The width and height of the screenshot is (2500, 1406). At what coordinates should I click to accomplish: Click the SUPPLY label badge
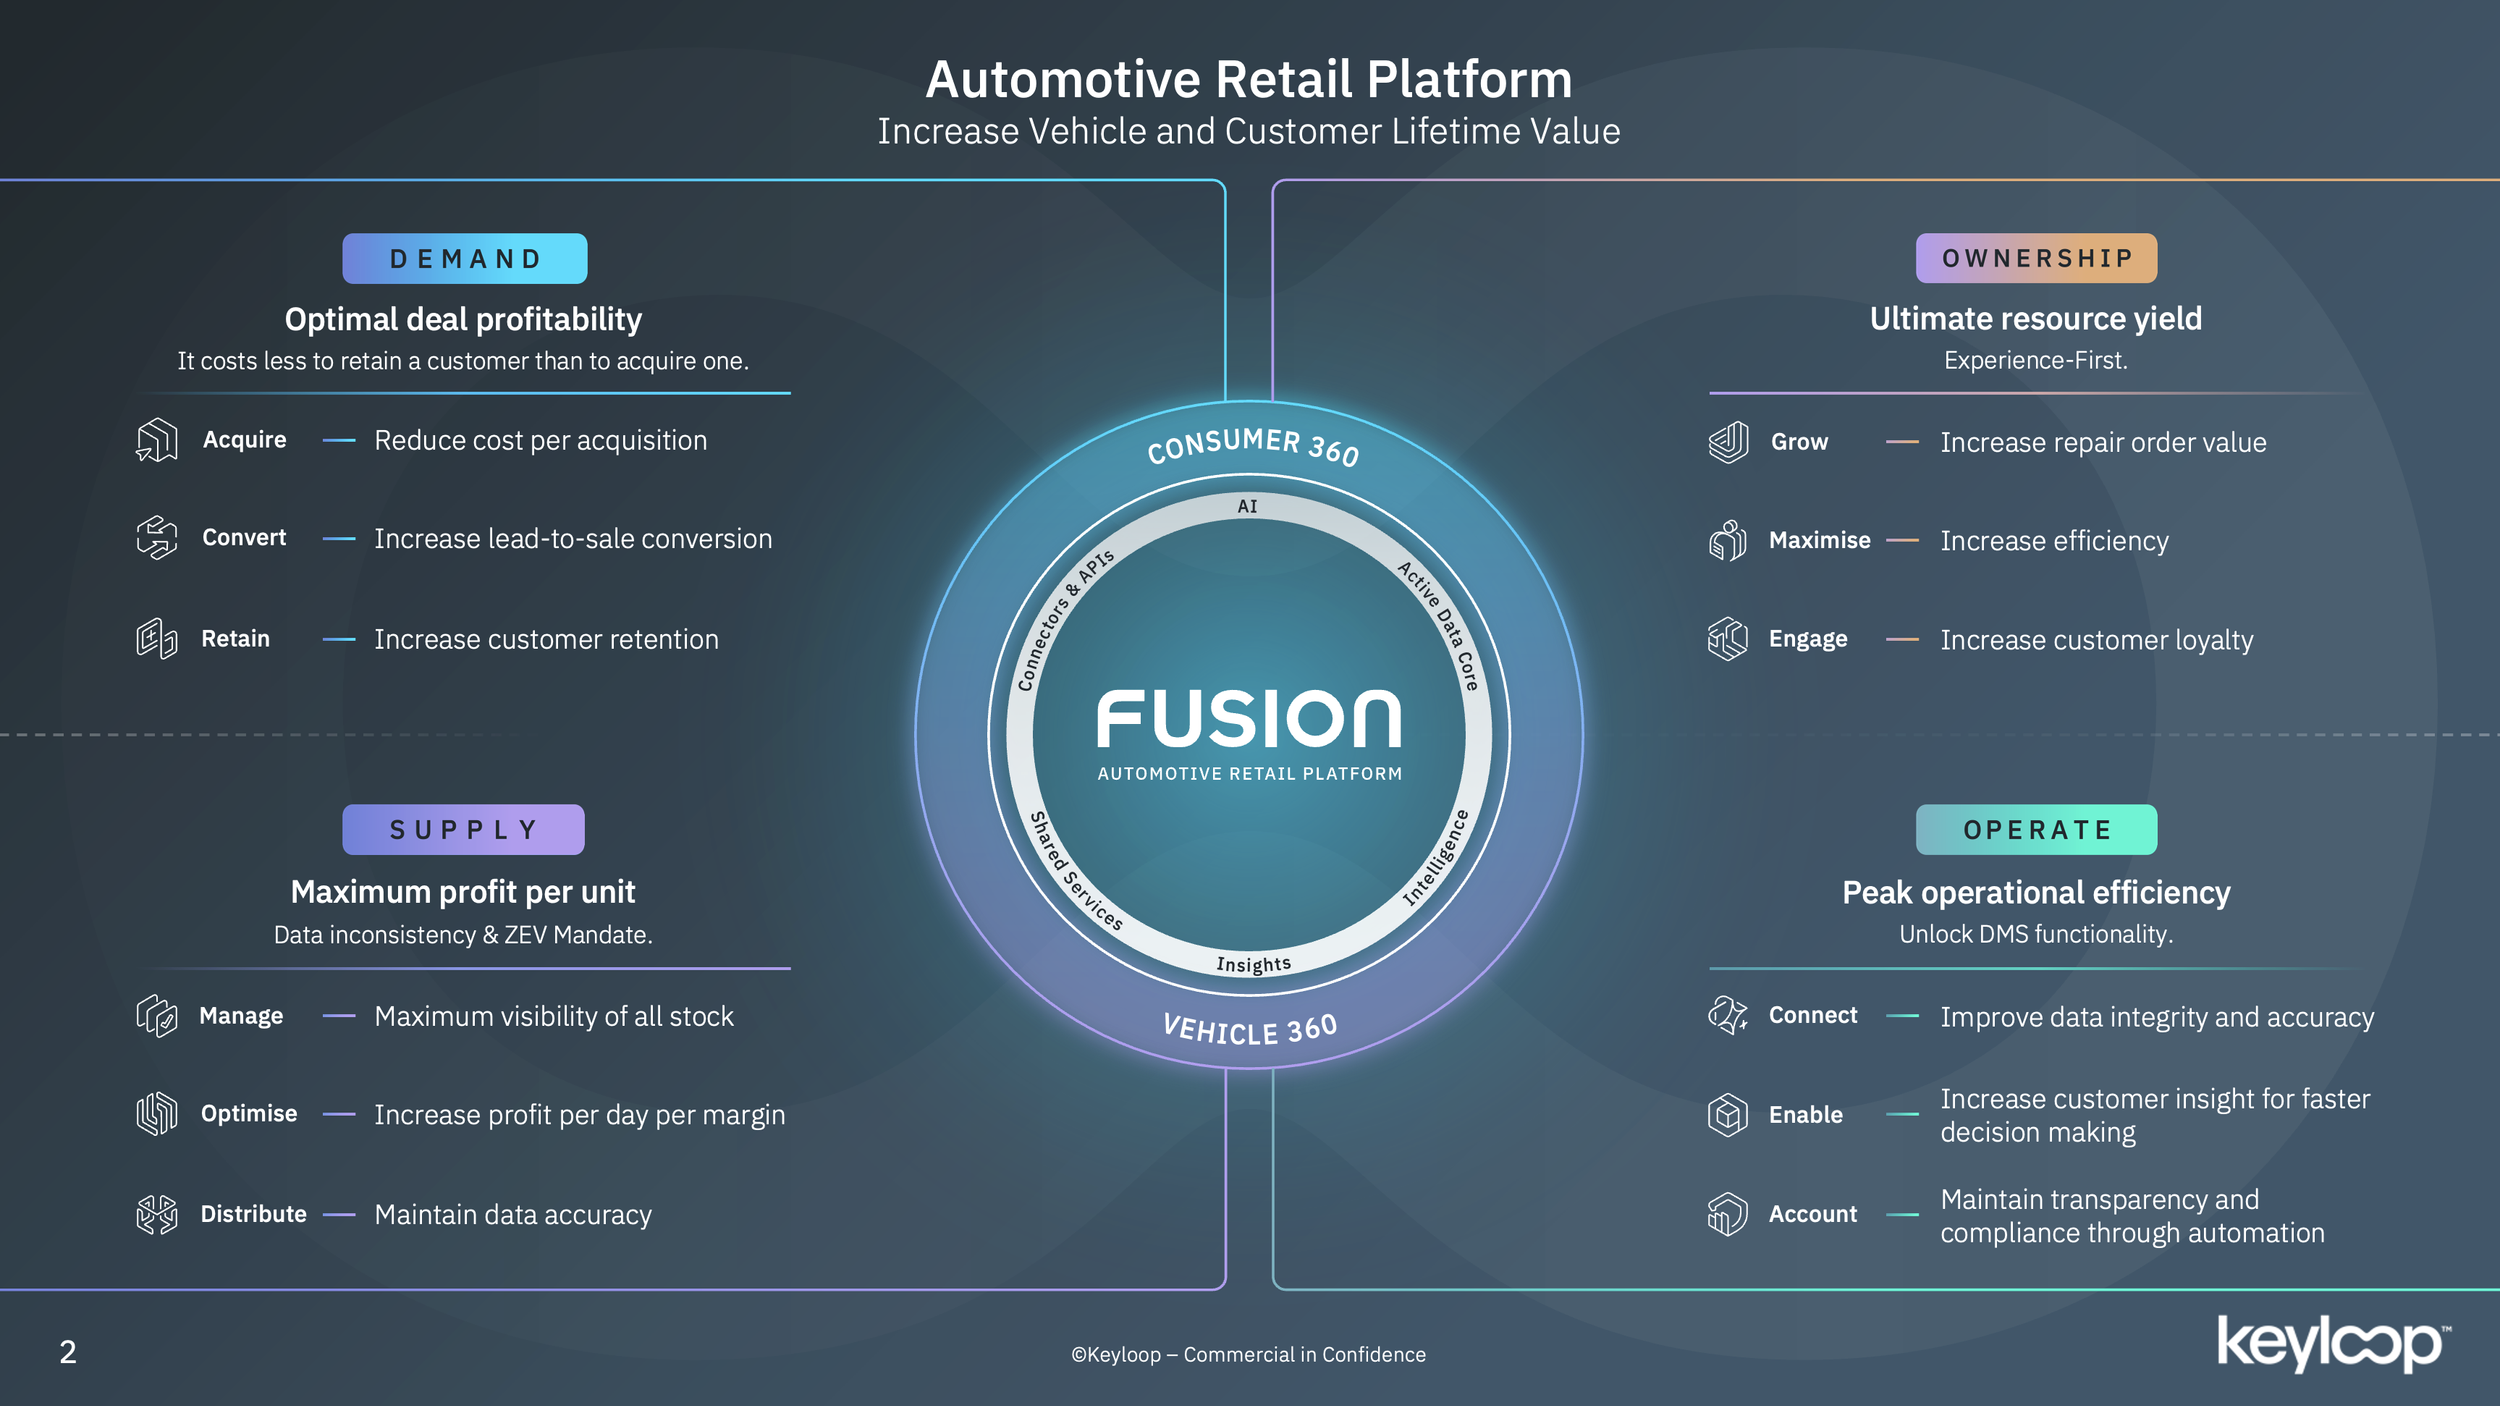[x=463, y=830]
